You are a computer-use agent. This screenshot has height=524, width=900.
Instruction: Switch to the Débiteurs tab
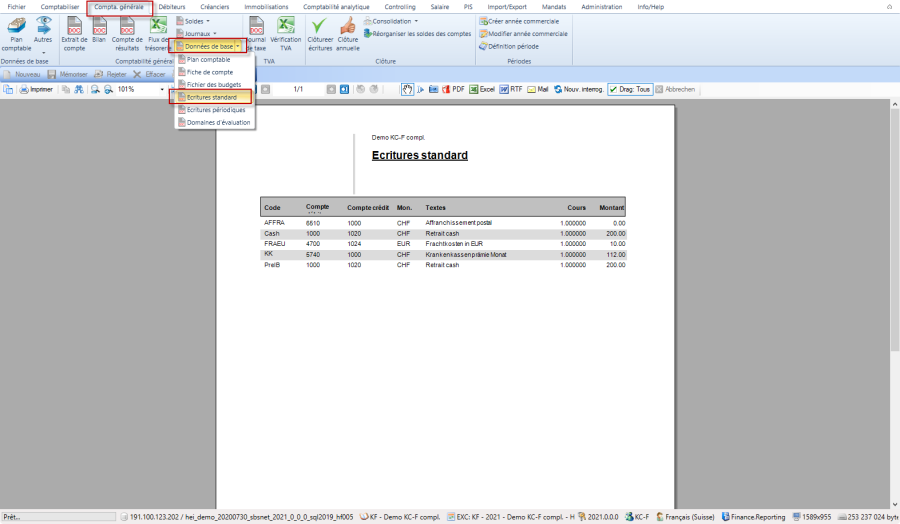[x=172, y=7]
